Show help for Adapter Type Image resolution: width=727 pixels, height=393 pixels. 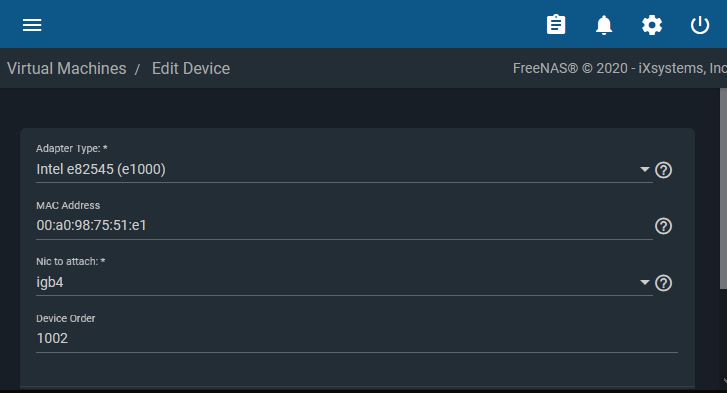click(x=663, y=170)
